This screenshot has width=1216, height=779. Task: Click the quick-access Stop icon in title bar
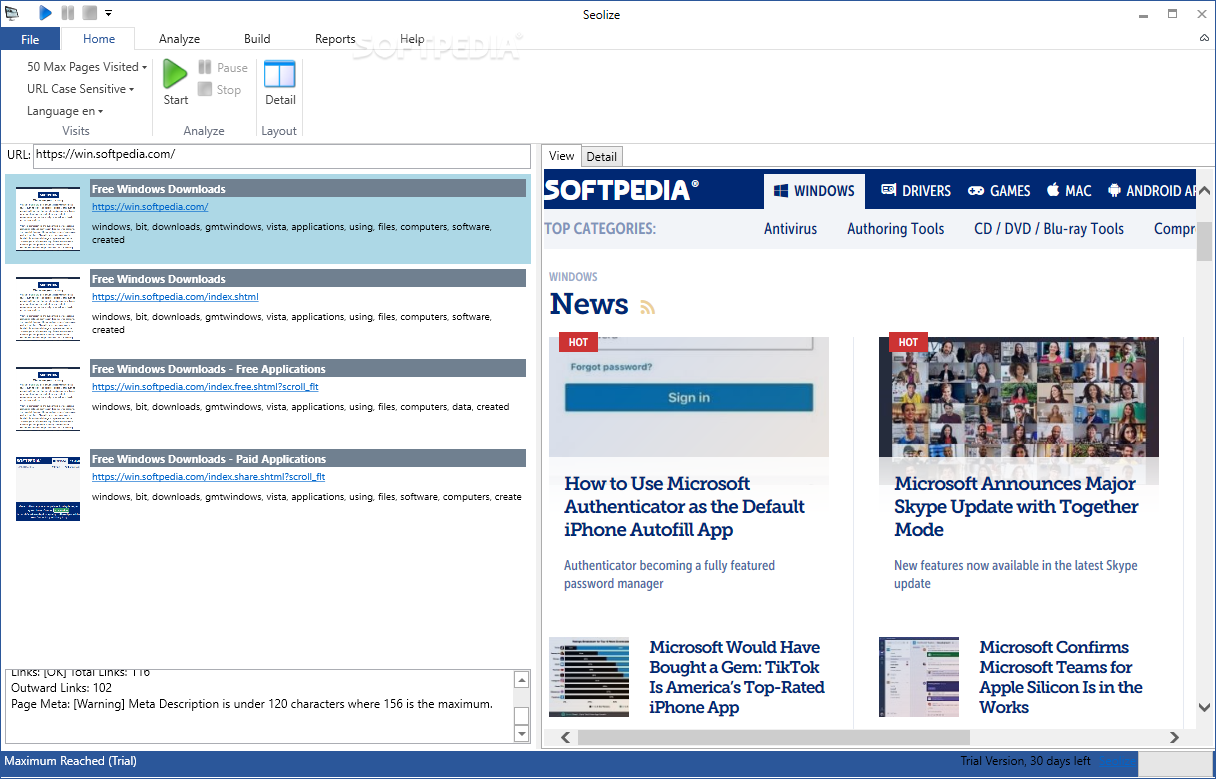pos(90,13)
